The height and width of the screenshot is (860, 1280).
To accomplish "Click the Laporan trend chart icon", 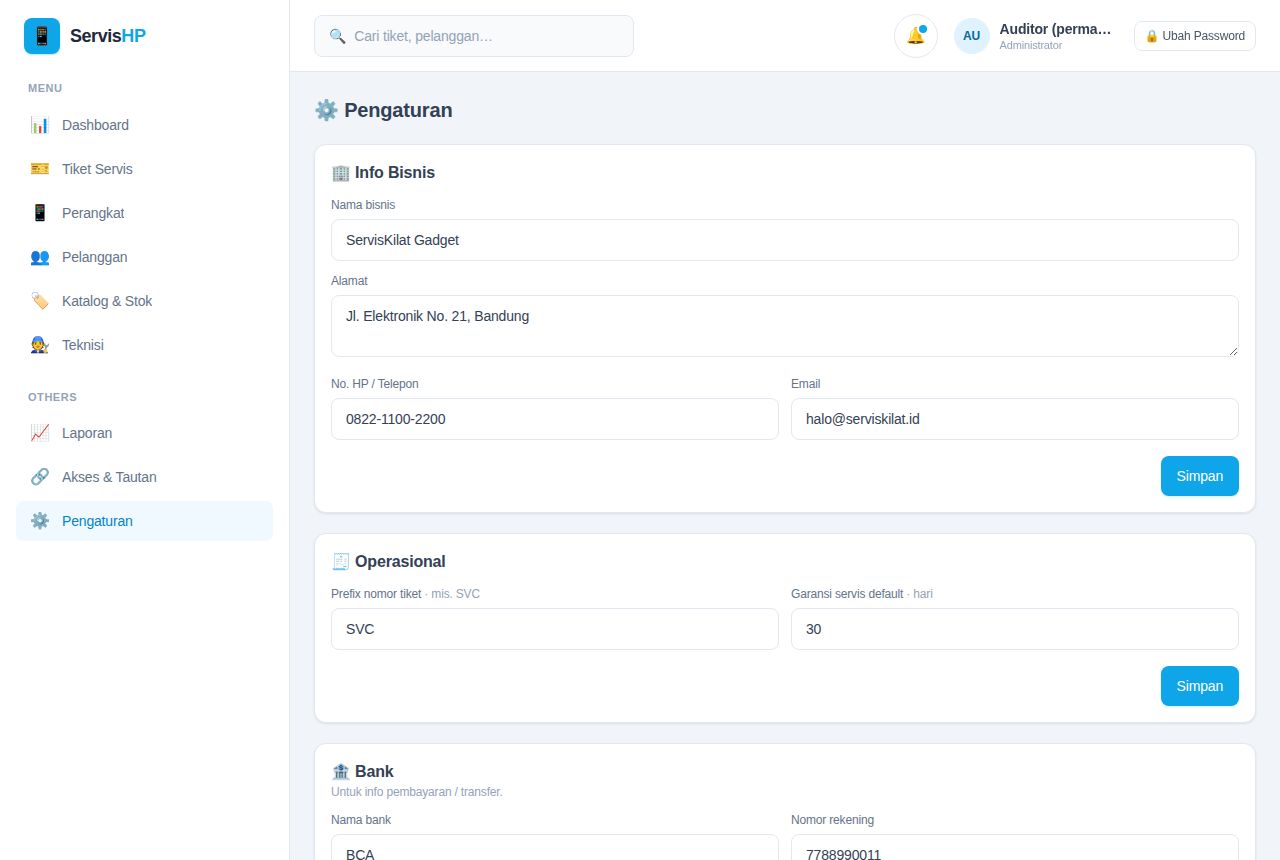I will point(40,433).
